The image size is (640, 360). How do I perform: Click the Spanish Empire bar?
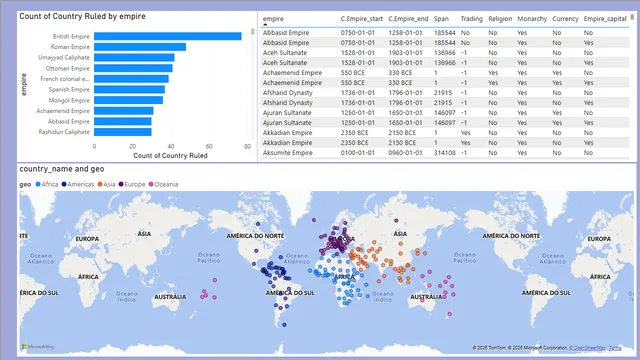point(129,89)
